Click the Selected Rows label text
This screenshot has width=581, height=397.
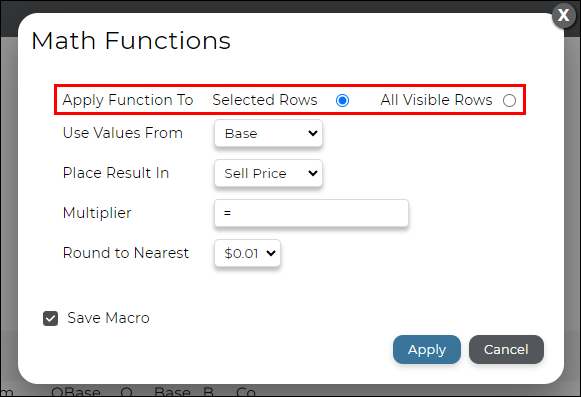265,100
